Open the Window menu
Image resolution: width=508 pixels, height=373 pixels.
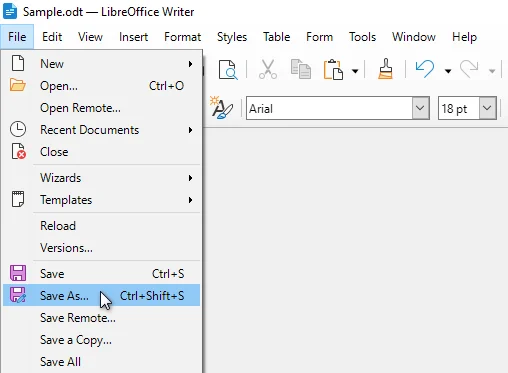point(414,37)
